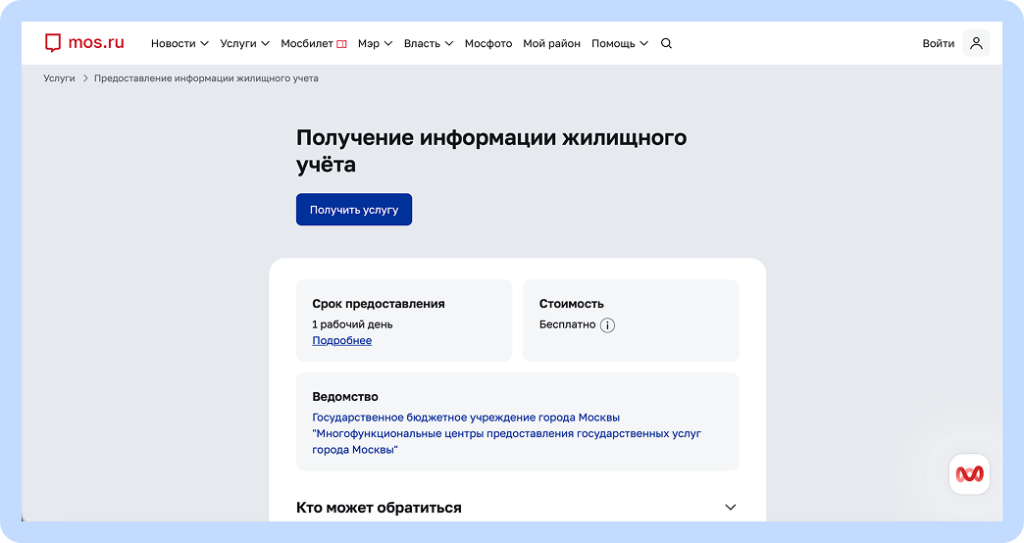1024x543 pixels.
Task: Open the Подробнее link
Action: pyautogui.click(x=342, y=340)
